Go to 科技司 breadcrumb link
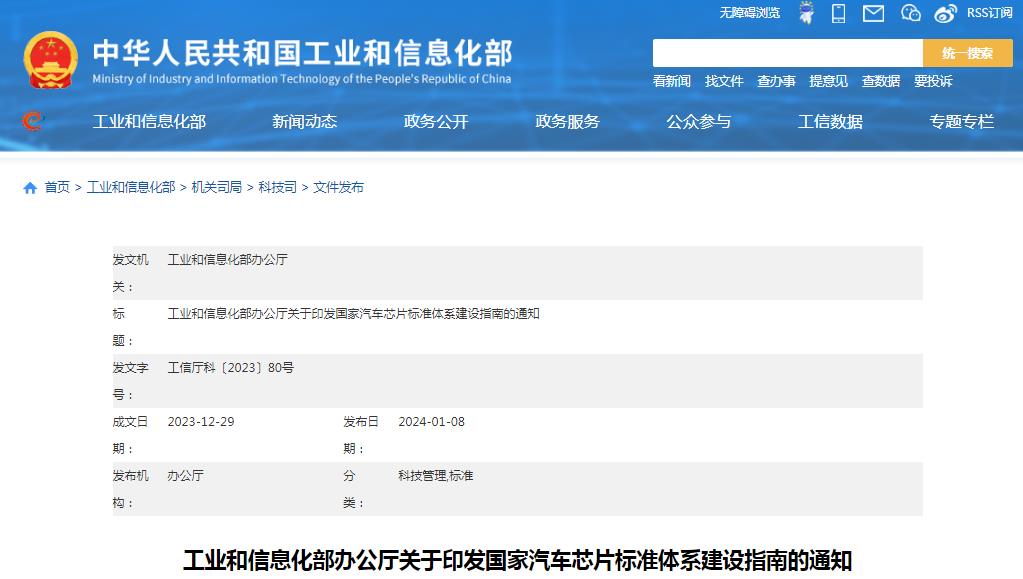The height and width of the screenshot is (579, 1023). 277,187
